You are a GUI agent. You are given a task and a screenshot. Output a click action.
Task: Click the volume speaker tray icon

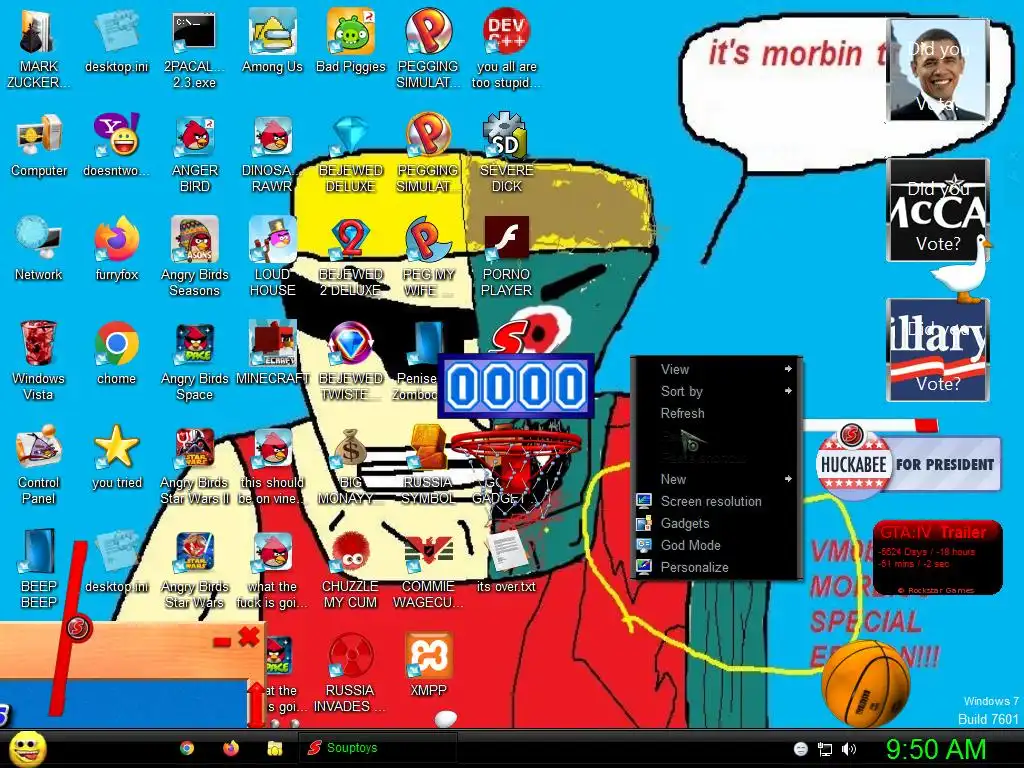tap(849, 749)
